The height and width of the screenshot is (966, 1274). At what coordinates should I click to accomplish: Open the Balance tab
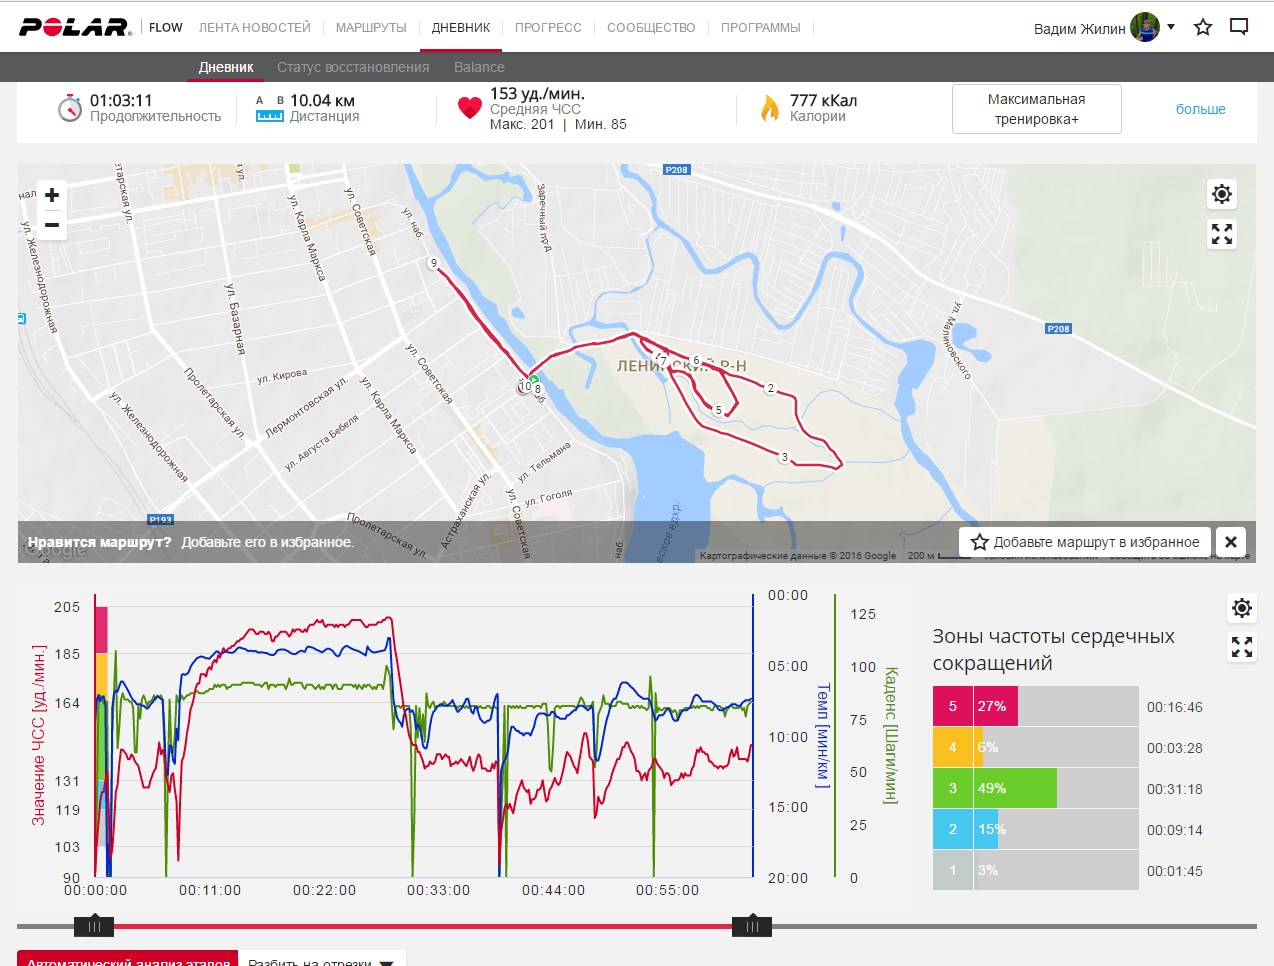479,67
